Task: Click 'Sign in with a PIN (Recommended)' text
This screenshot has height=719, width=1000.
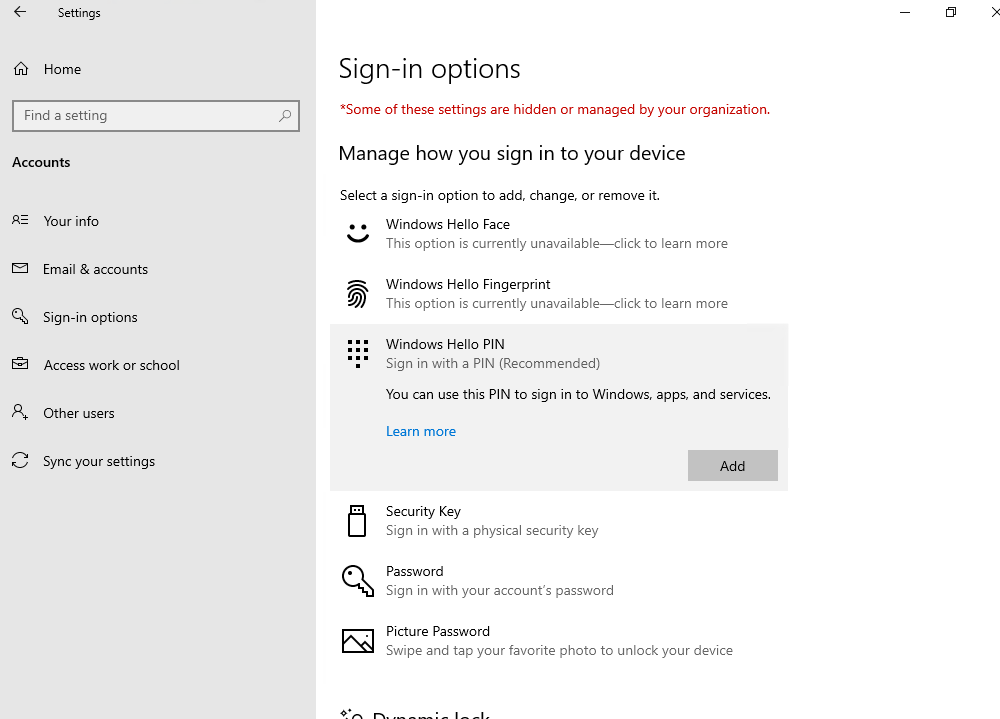Action: point(492,363)
